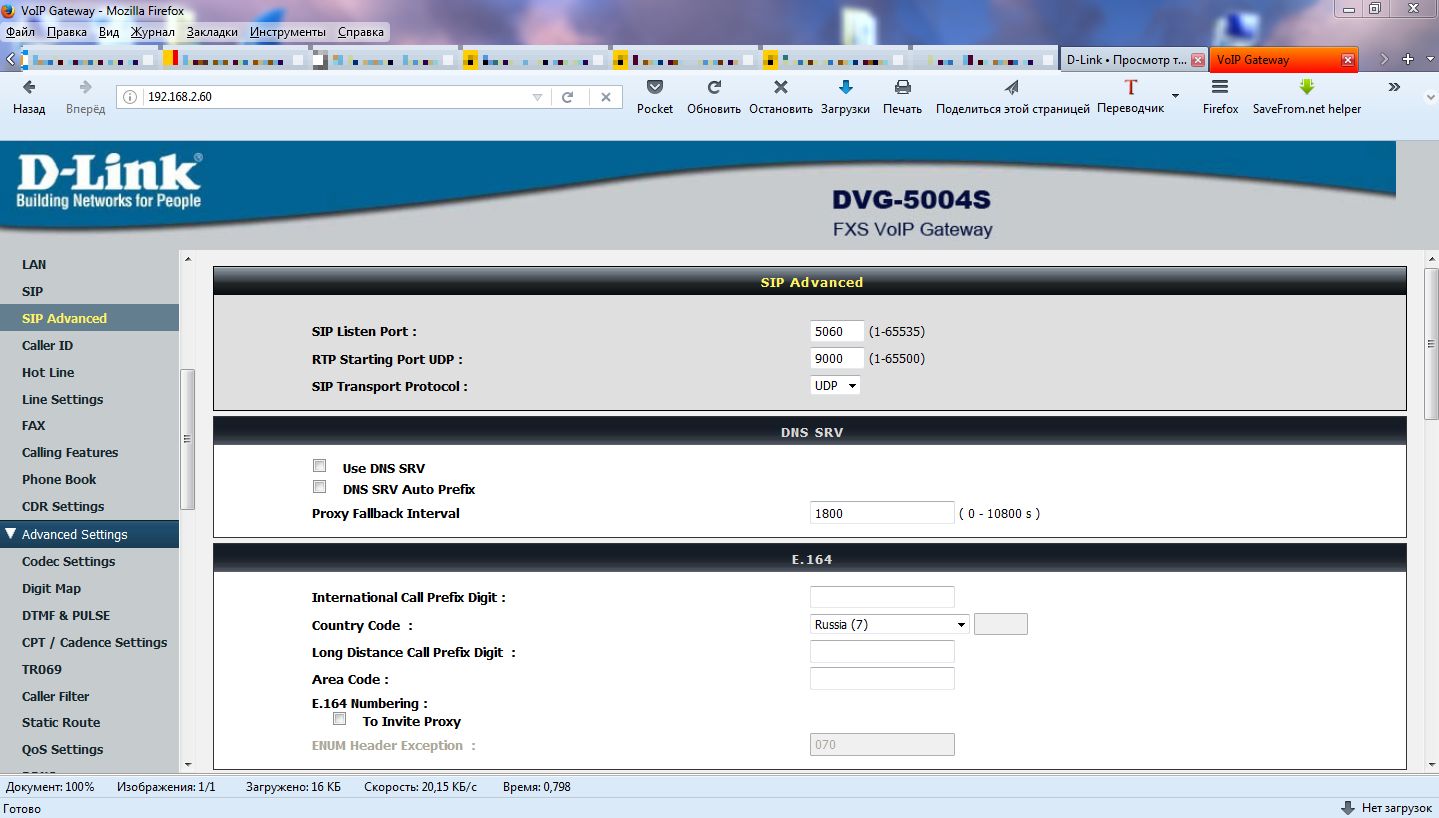The height and width of the screenshot is (818, 1439).
Task: Reload page with the Обновить icon
Action: [714, 88]
